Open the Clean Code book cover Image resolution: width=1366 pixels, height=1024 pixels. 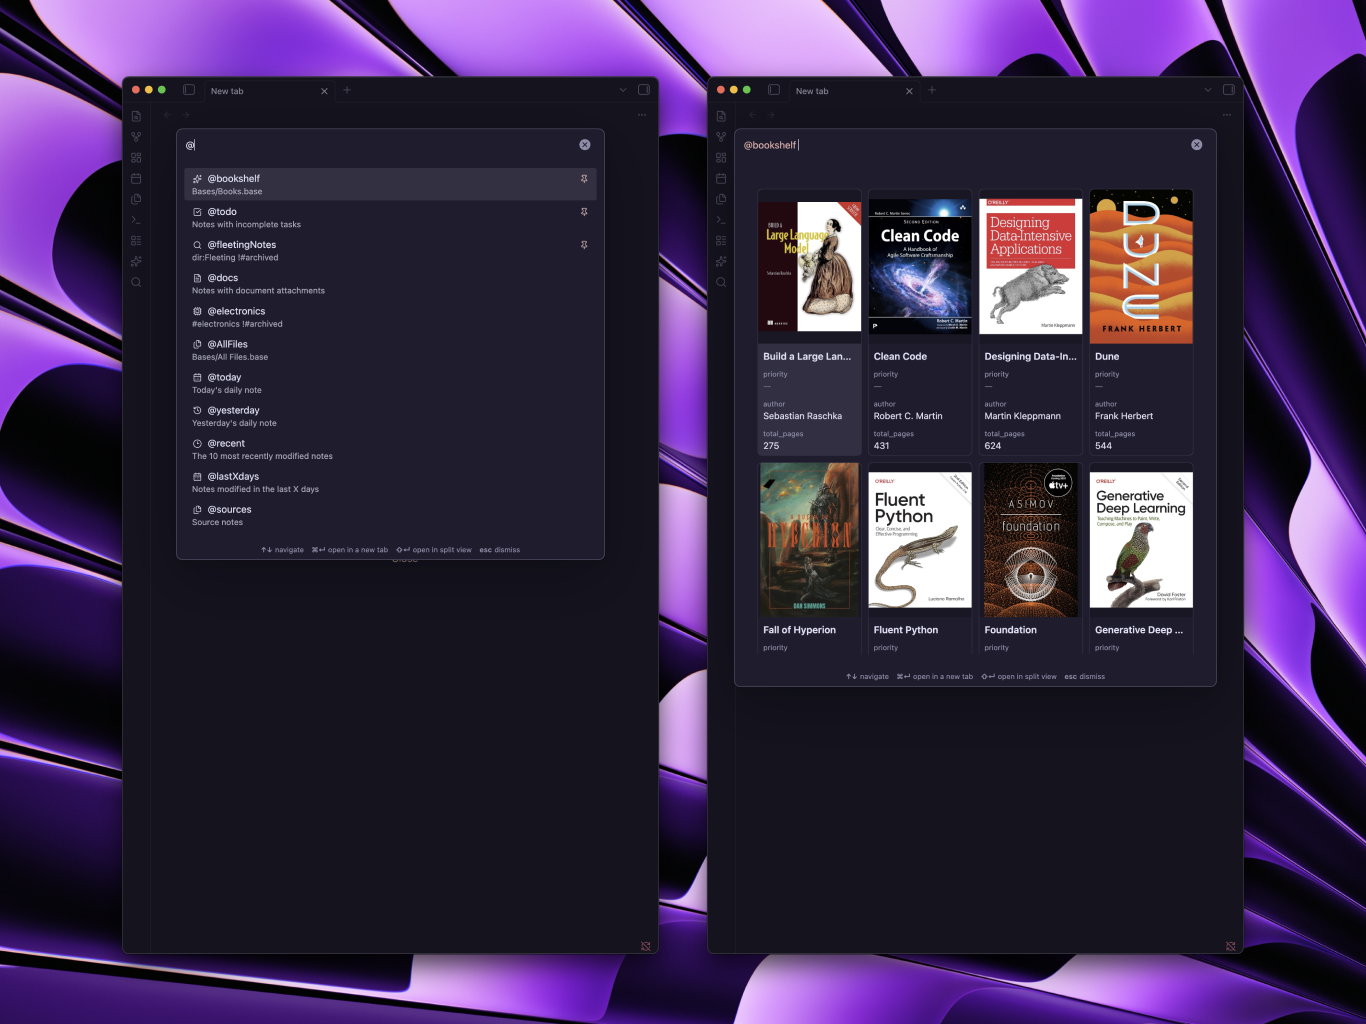(920, 266)
